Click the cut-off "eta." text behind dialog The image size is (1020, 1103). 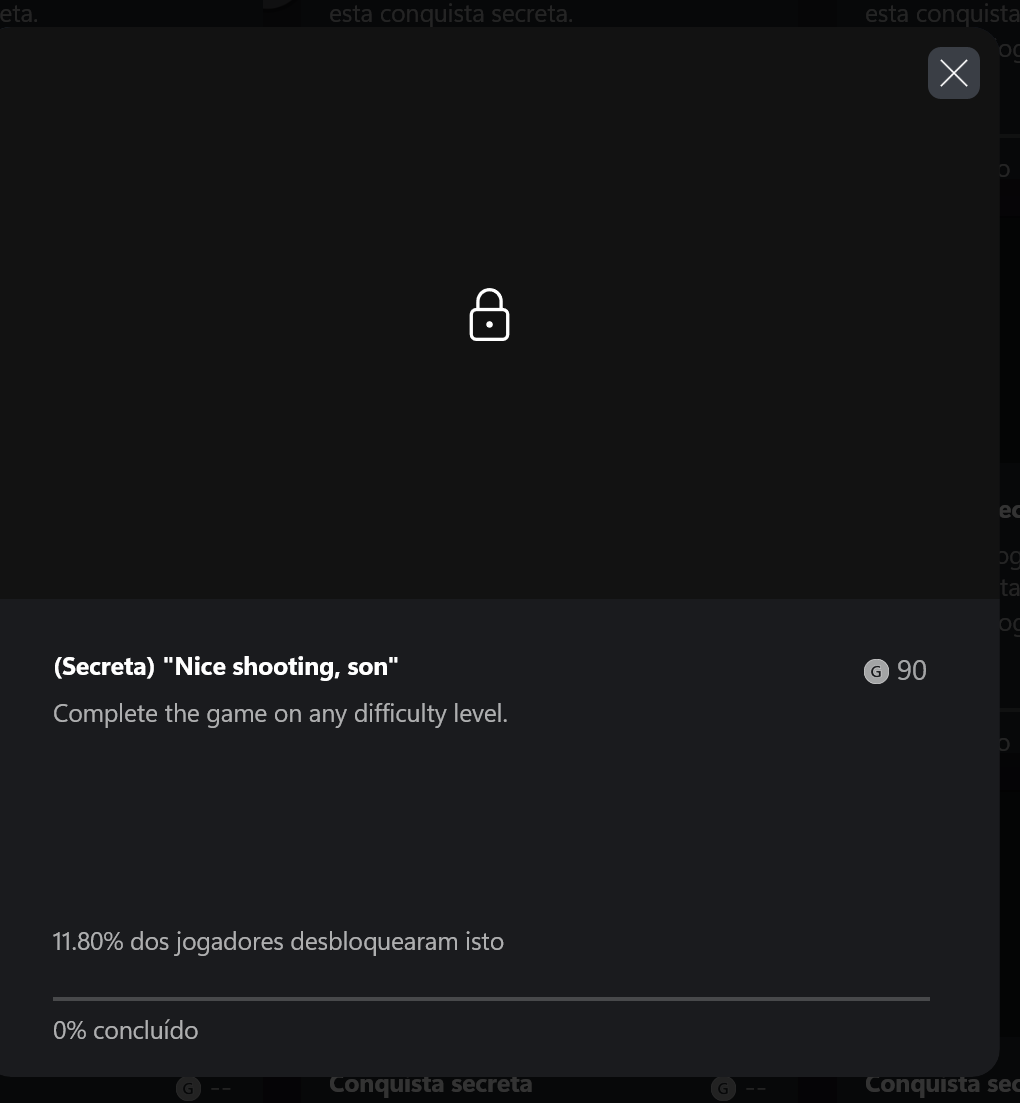(x=19, y=13)
